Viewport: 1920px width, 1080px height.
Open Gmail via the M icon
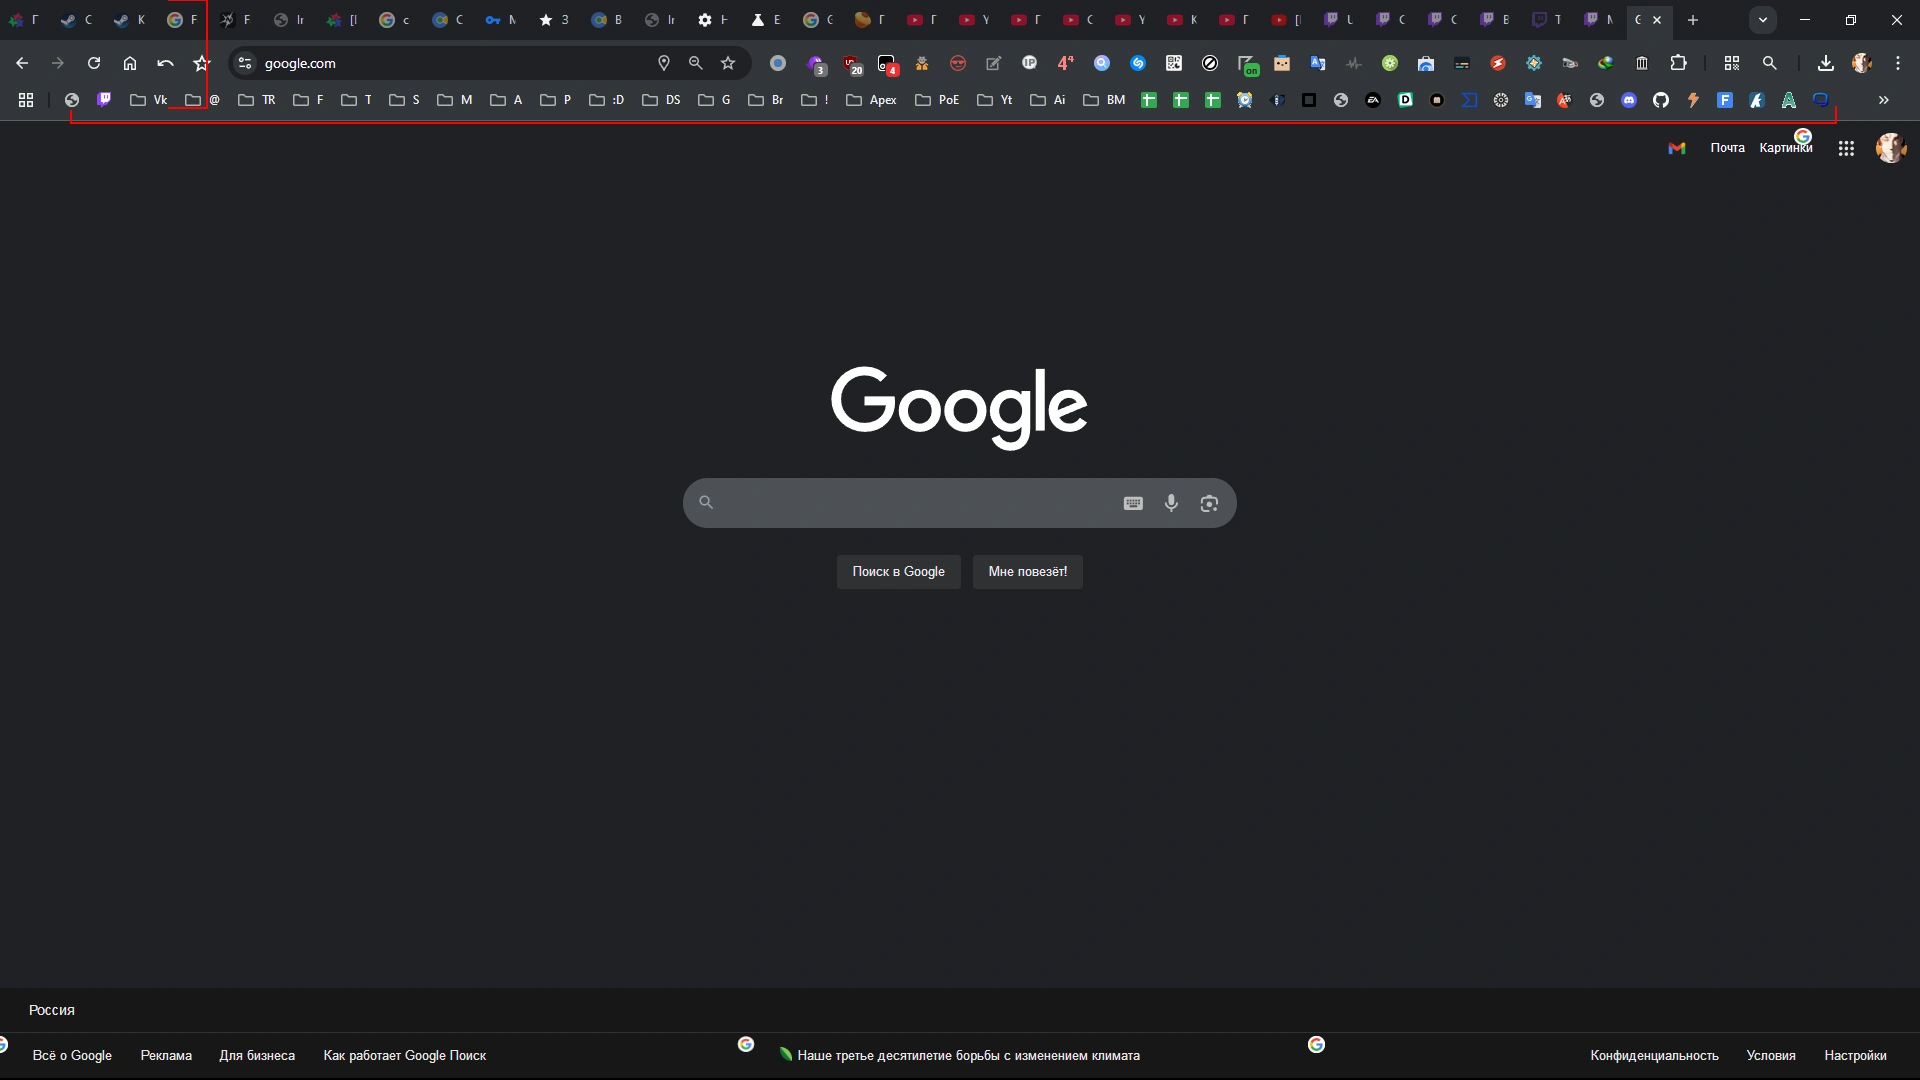pos(1677,148)
